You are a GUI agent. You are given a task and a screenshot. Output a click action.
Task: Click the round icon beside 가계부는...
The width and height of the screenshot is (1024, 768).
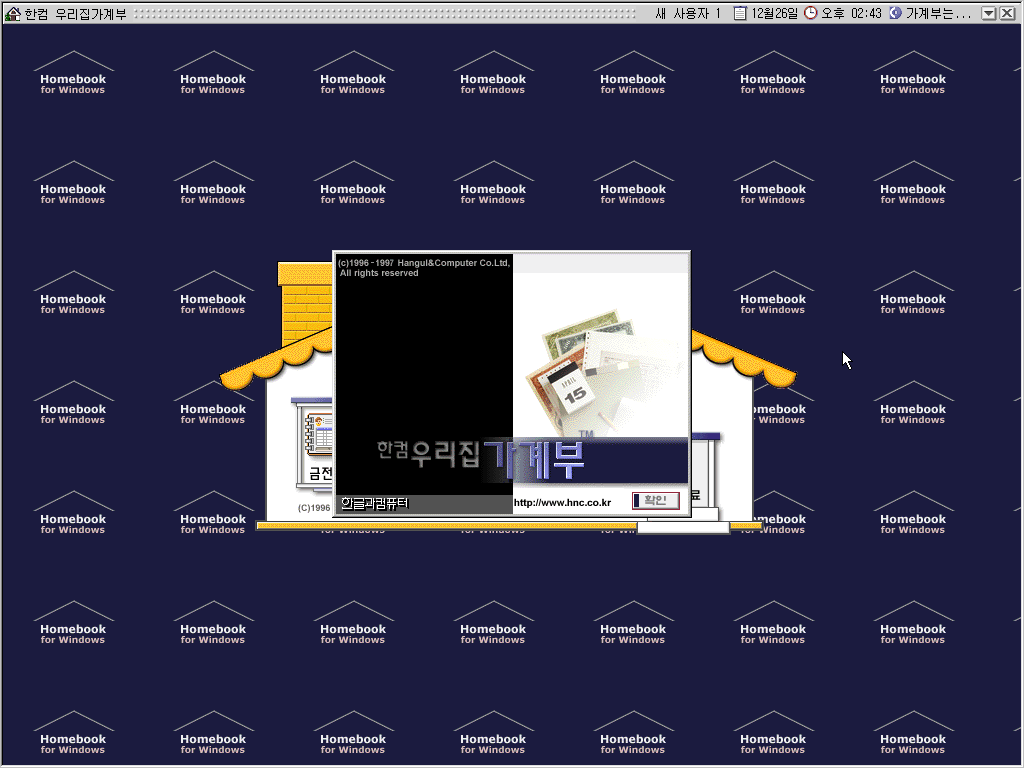pyautogui.click(x=895, y=13)
